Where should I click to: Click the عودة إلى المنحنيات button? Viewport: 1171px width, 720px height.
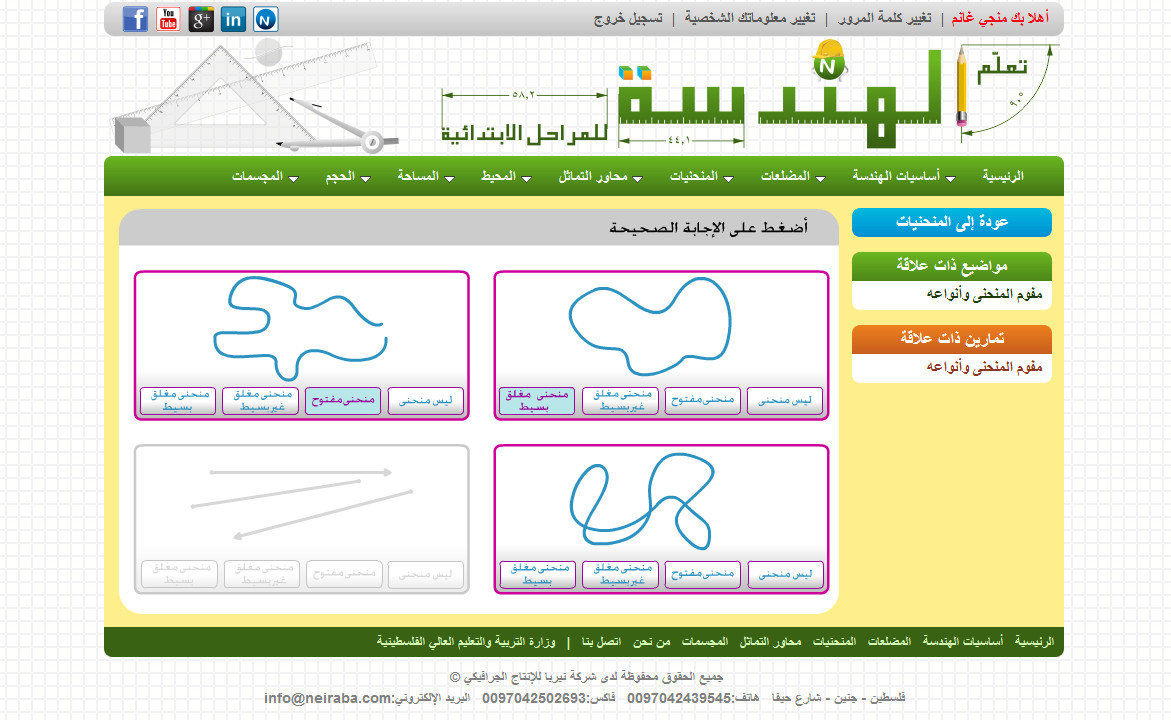[951, 223]
